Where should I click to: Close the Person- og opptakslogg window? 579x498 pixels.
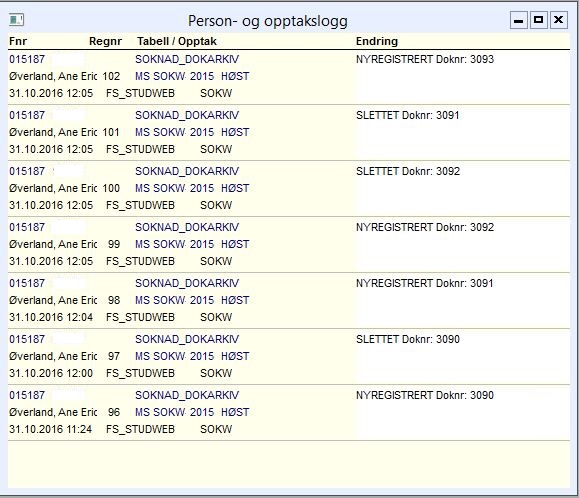(x=559, y=20)
